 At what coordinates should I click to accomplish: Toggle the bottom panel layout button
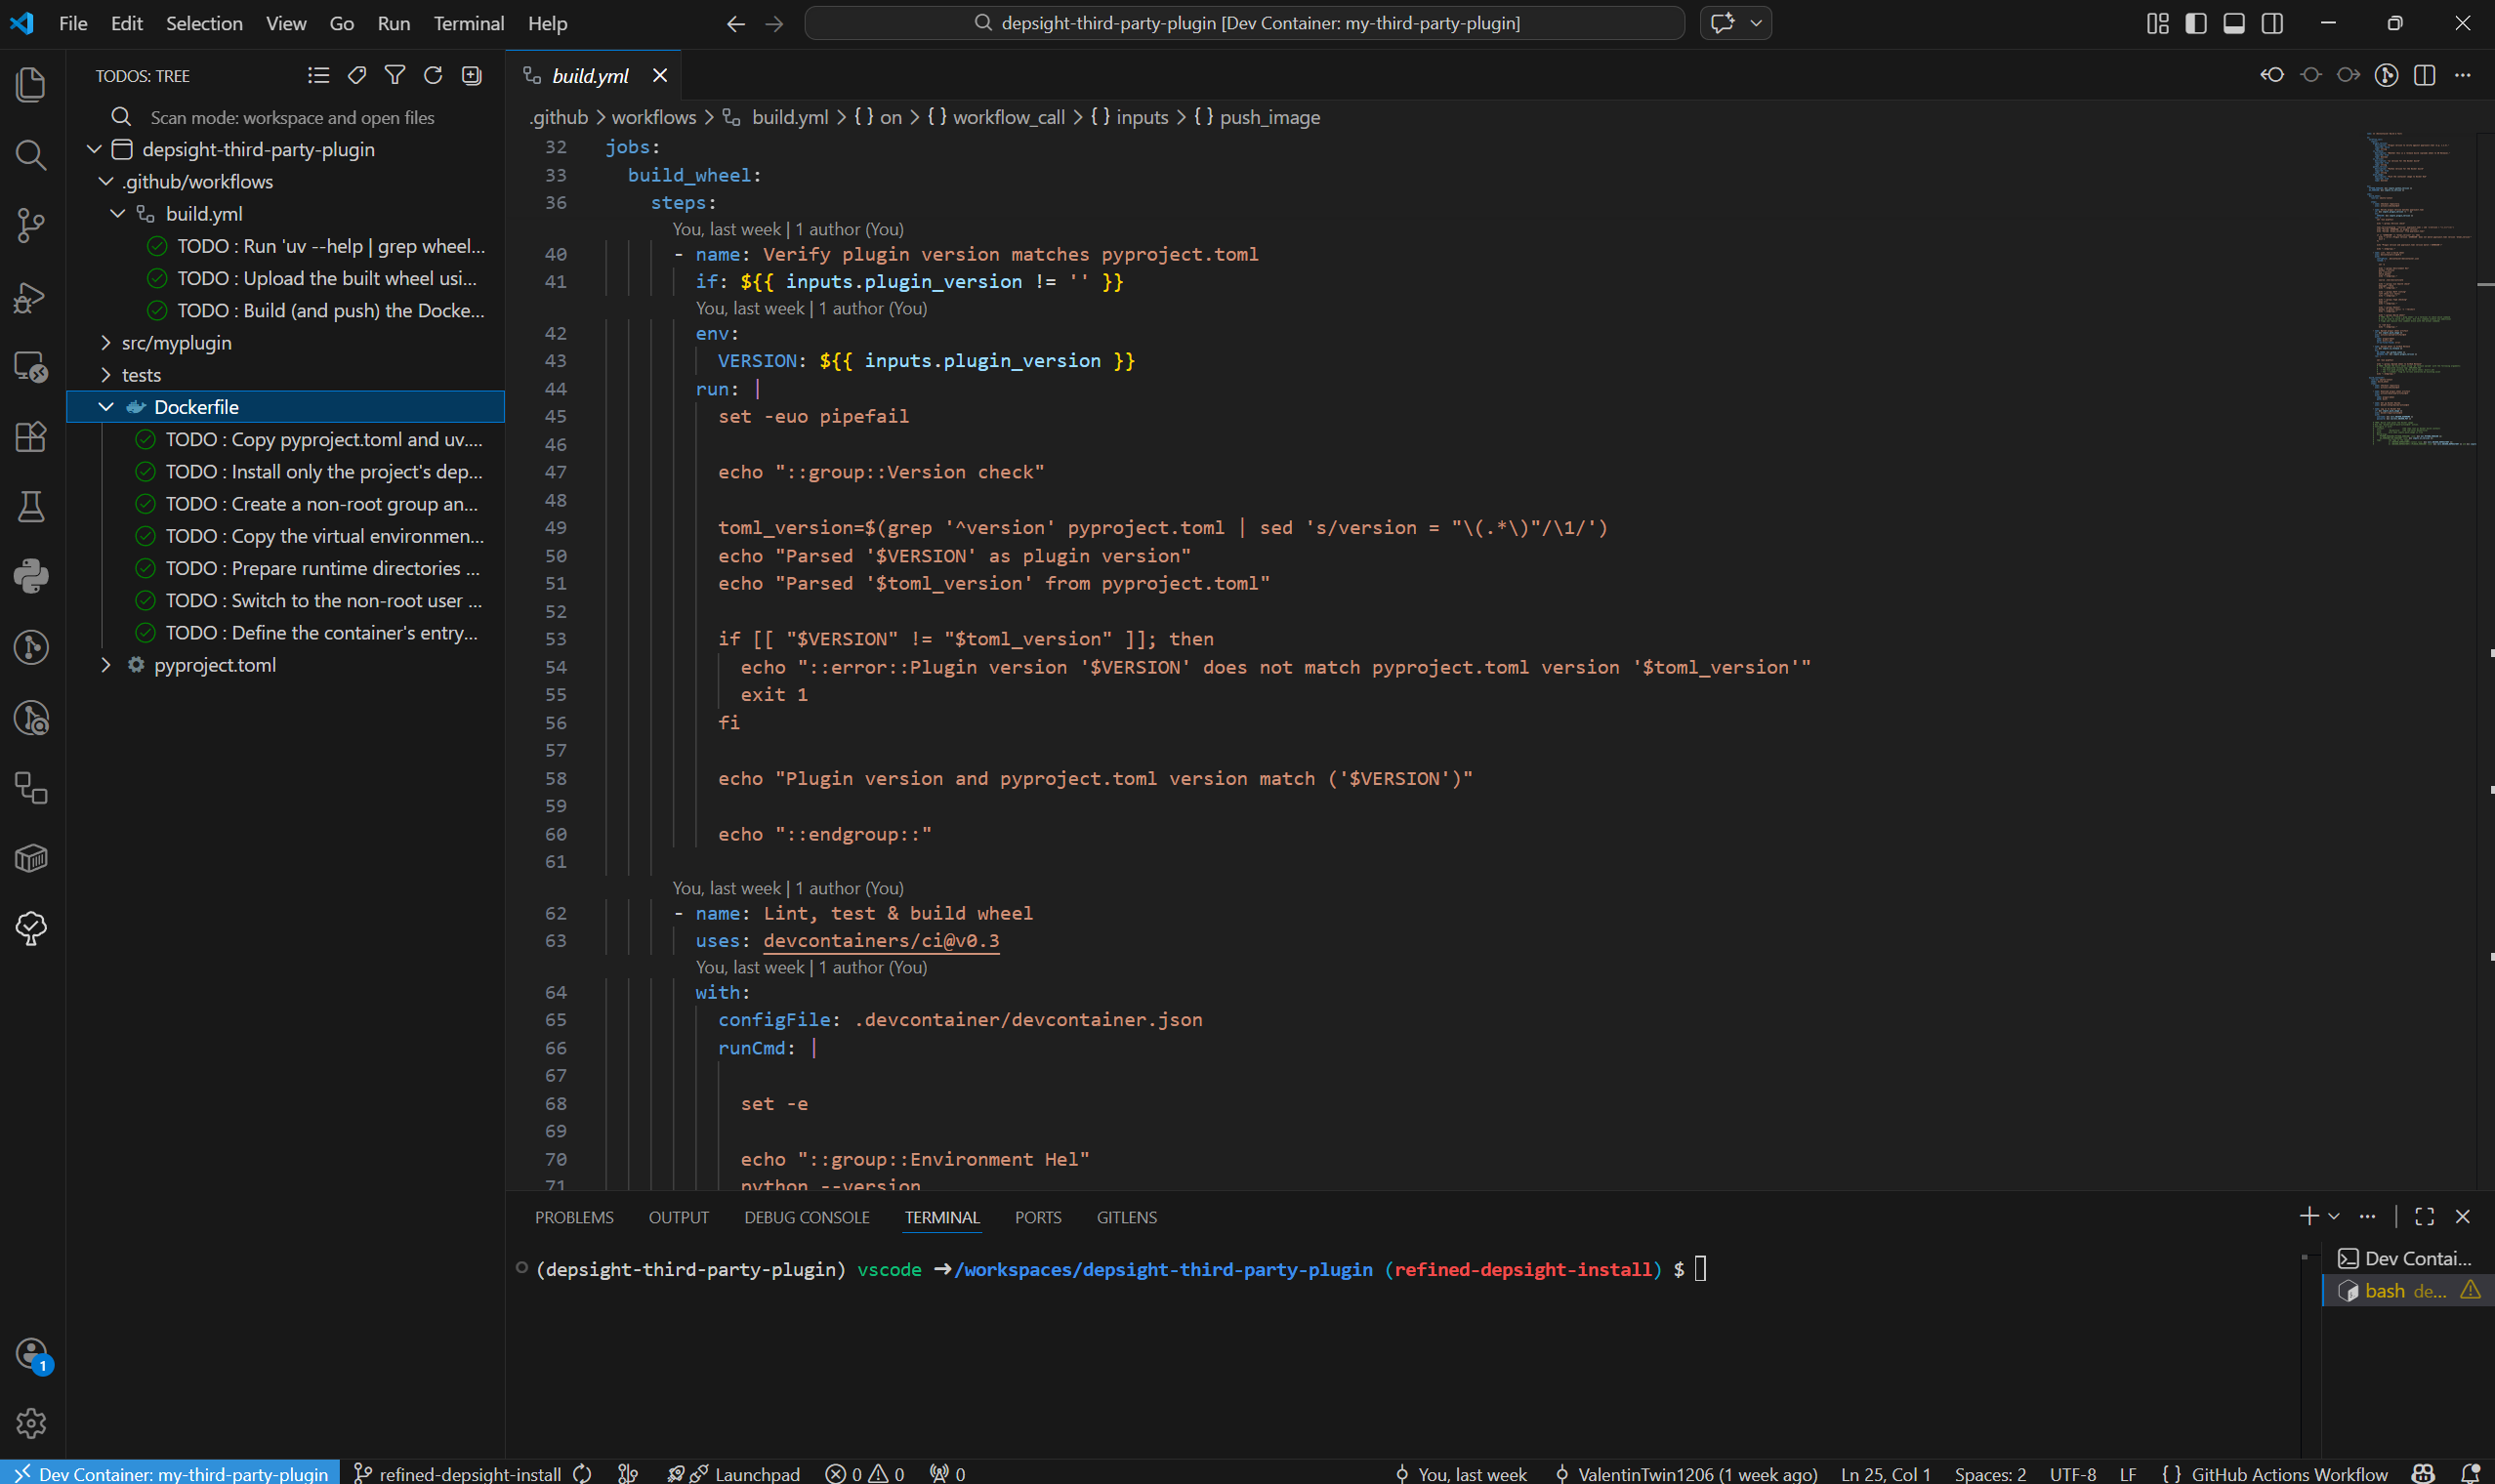click(2234, 23)
